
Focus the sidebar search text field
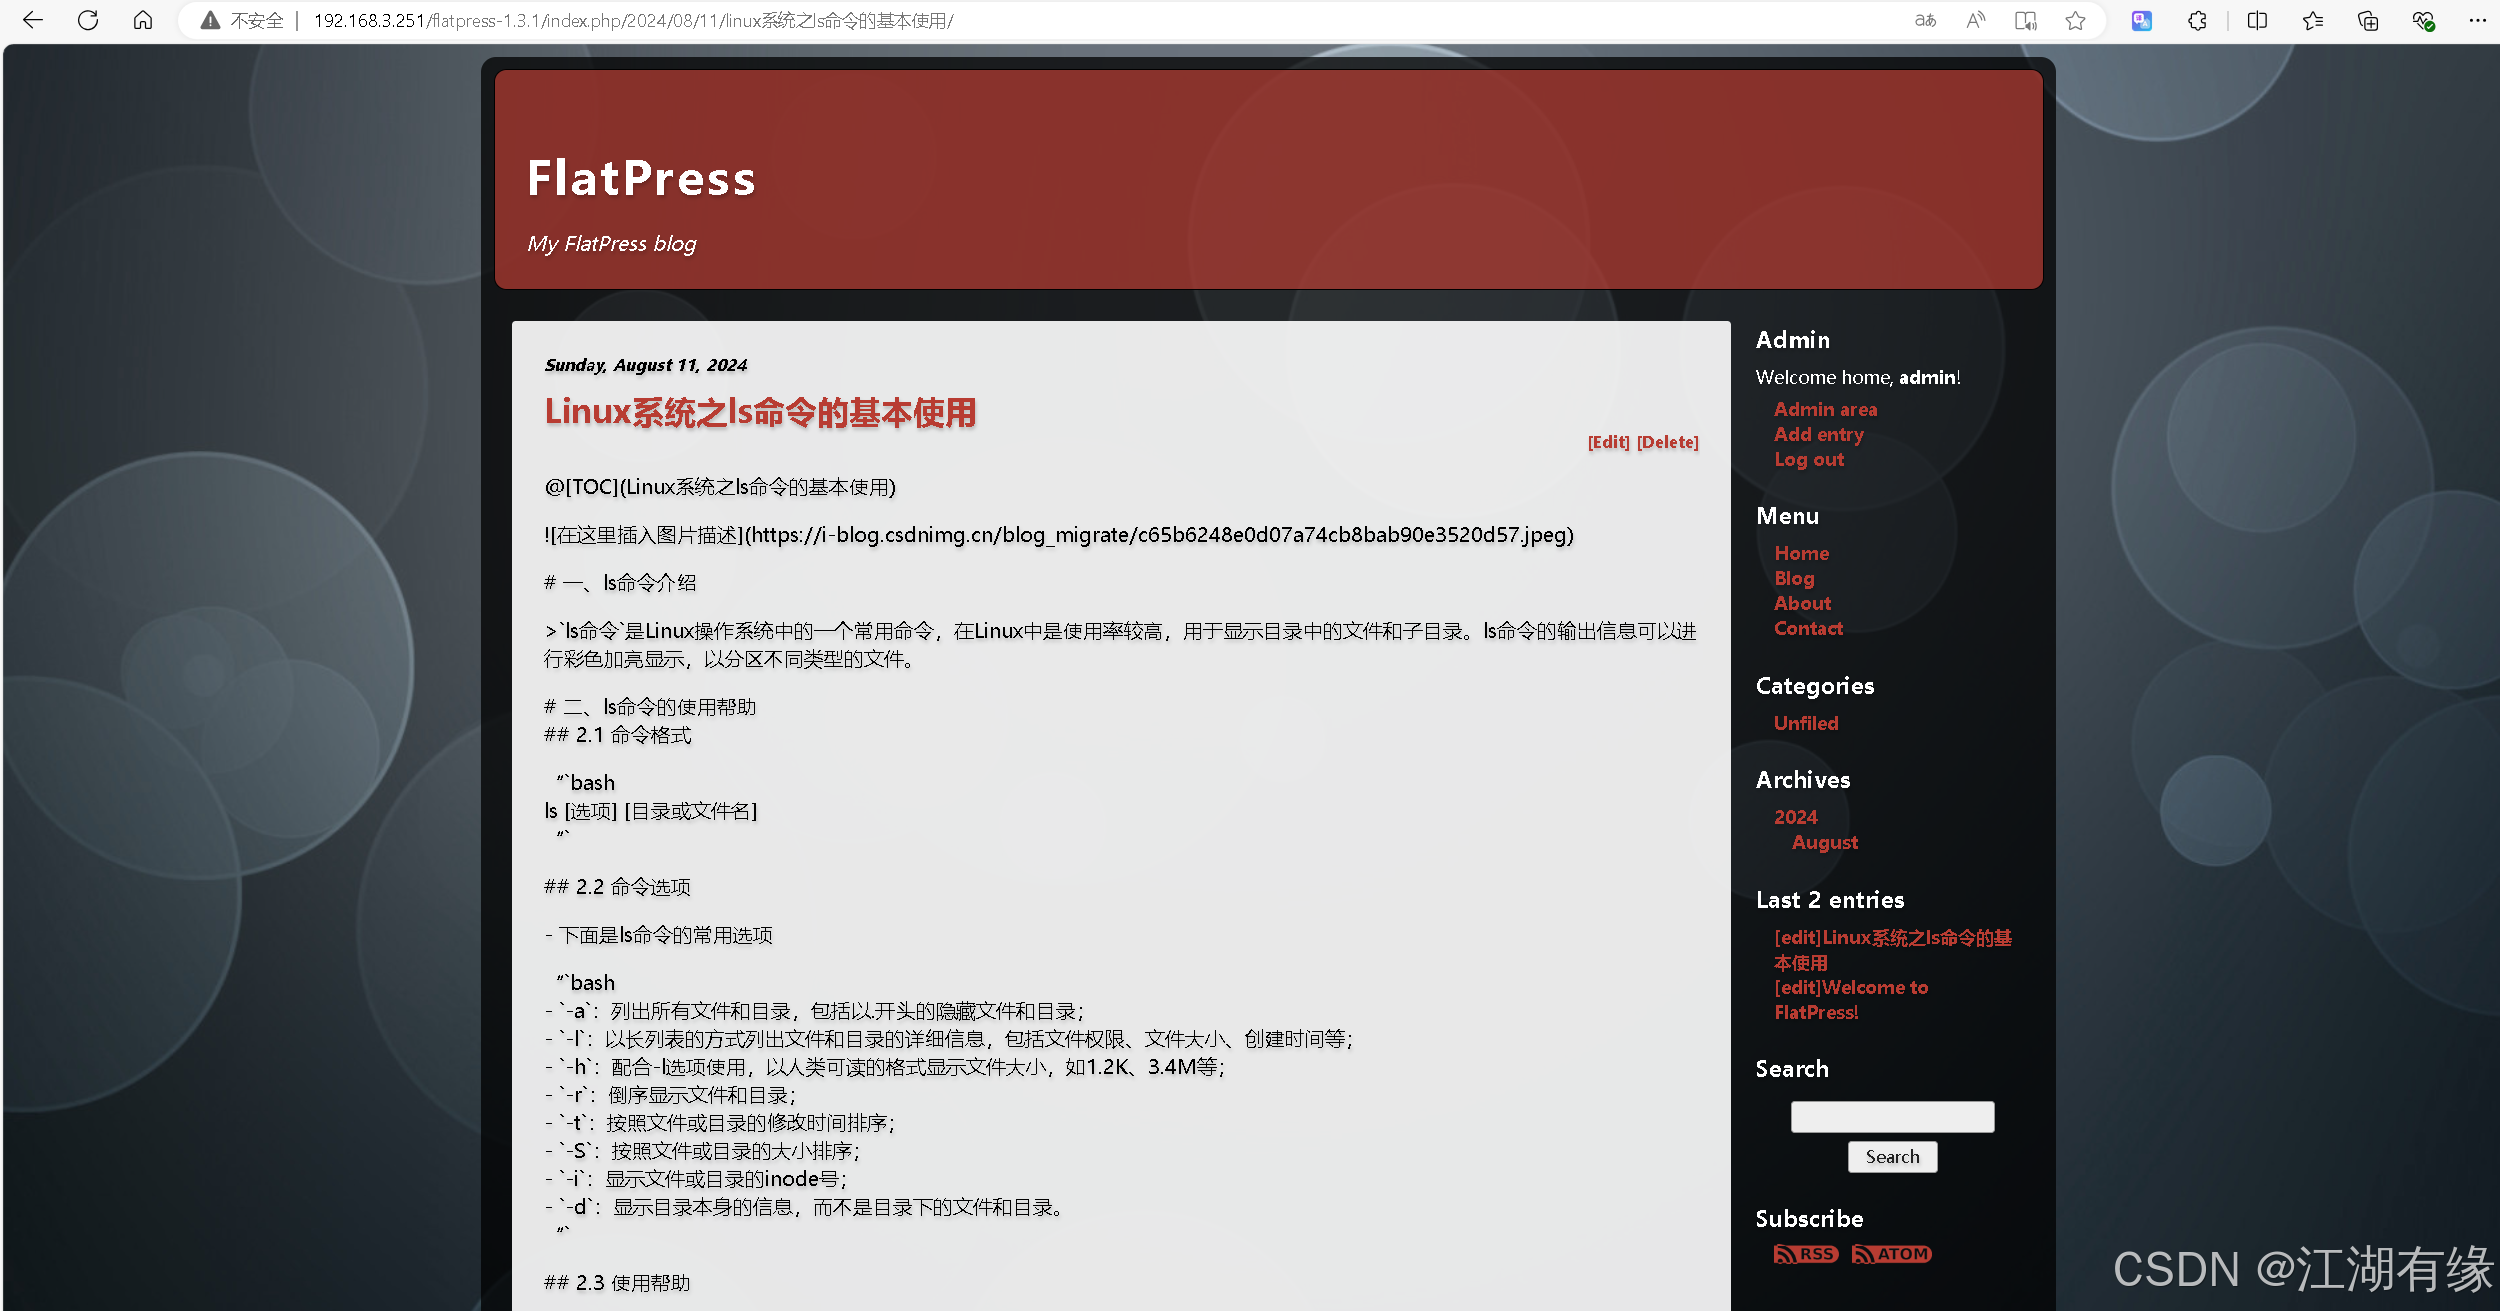click(x=1892, y=1116)
